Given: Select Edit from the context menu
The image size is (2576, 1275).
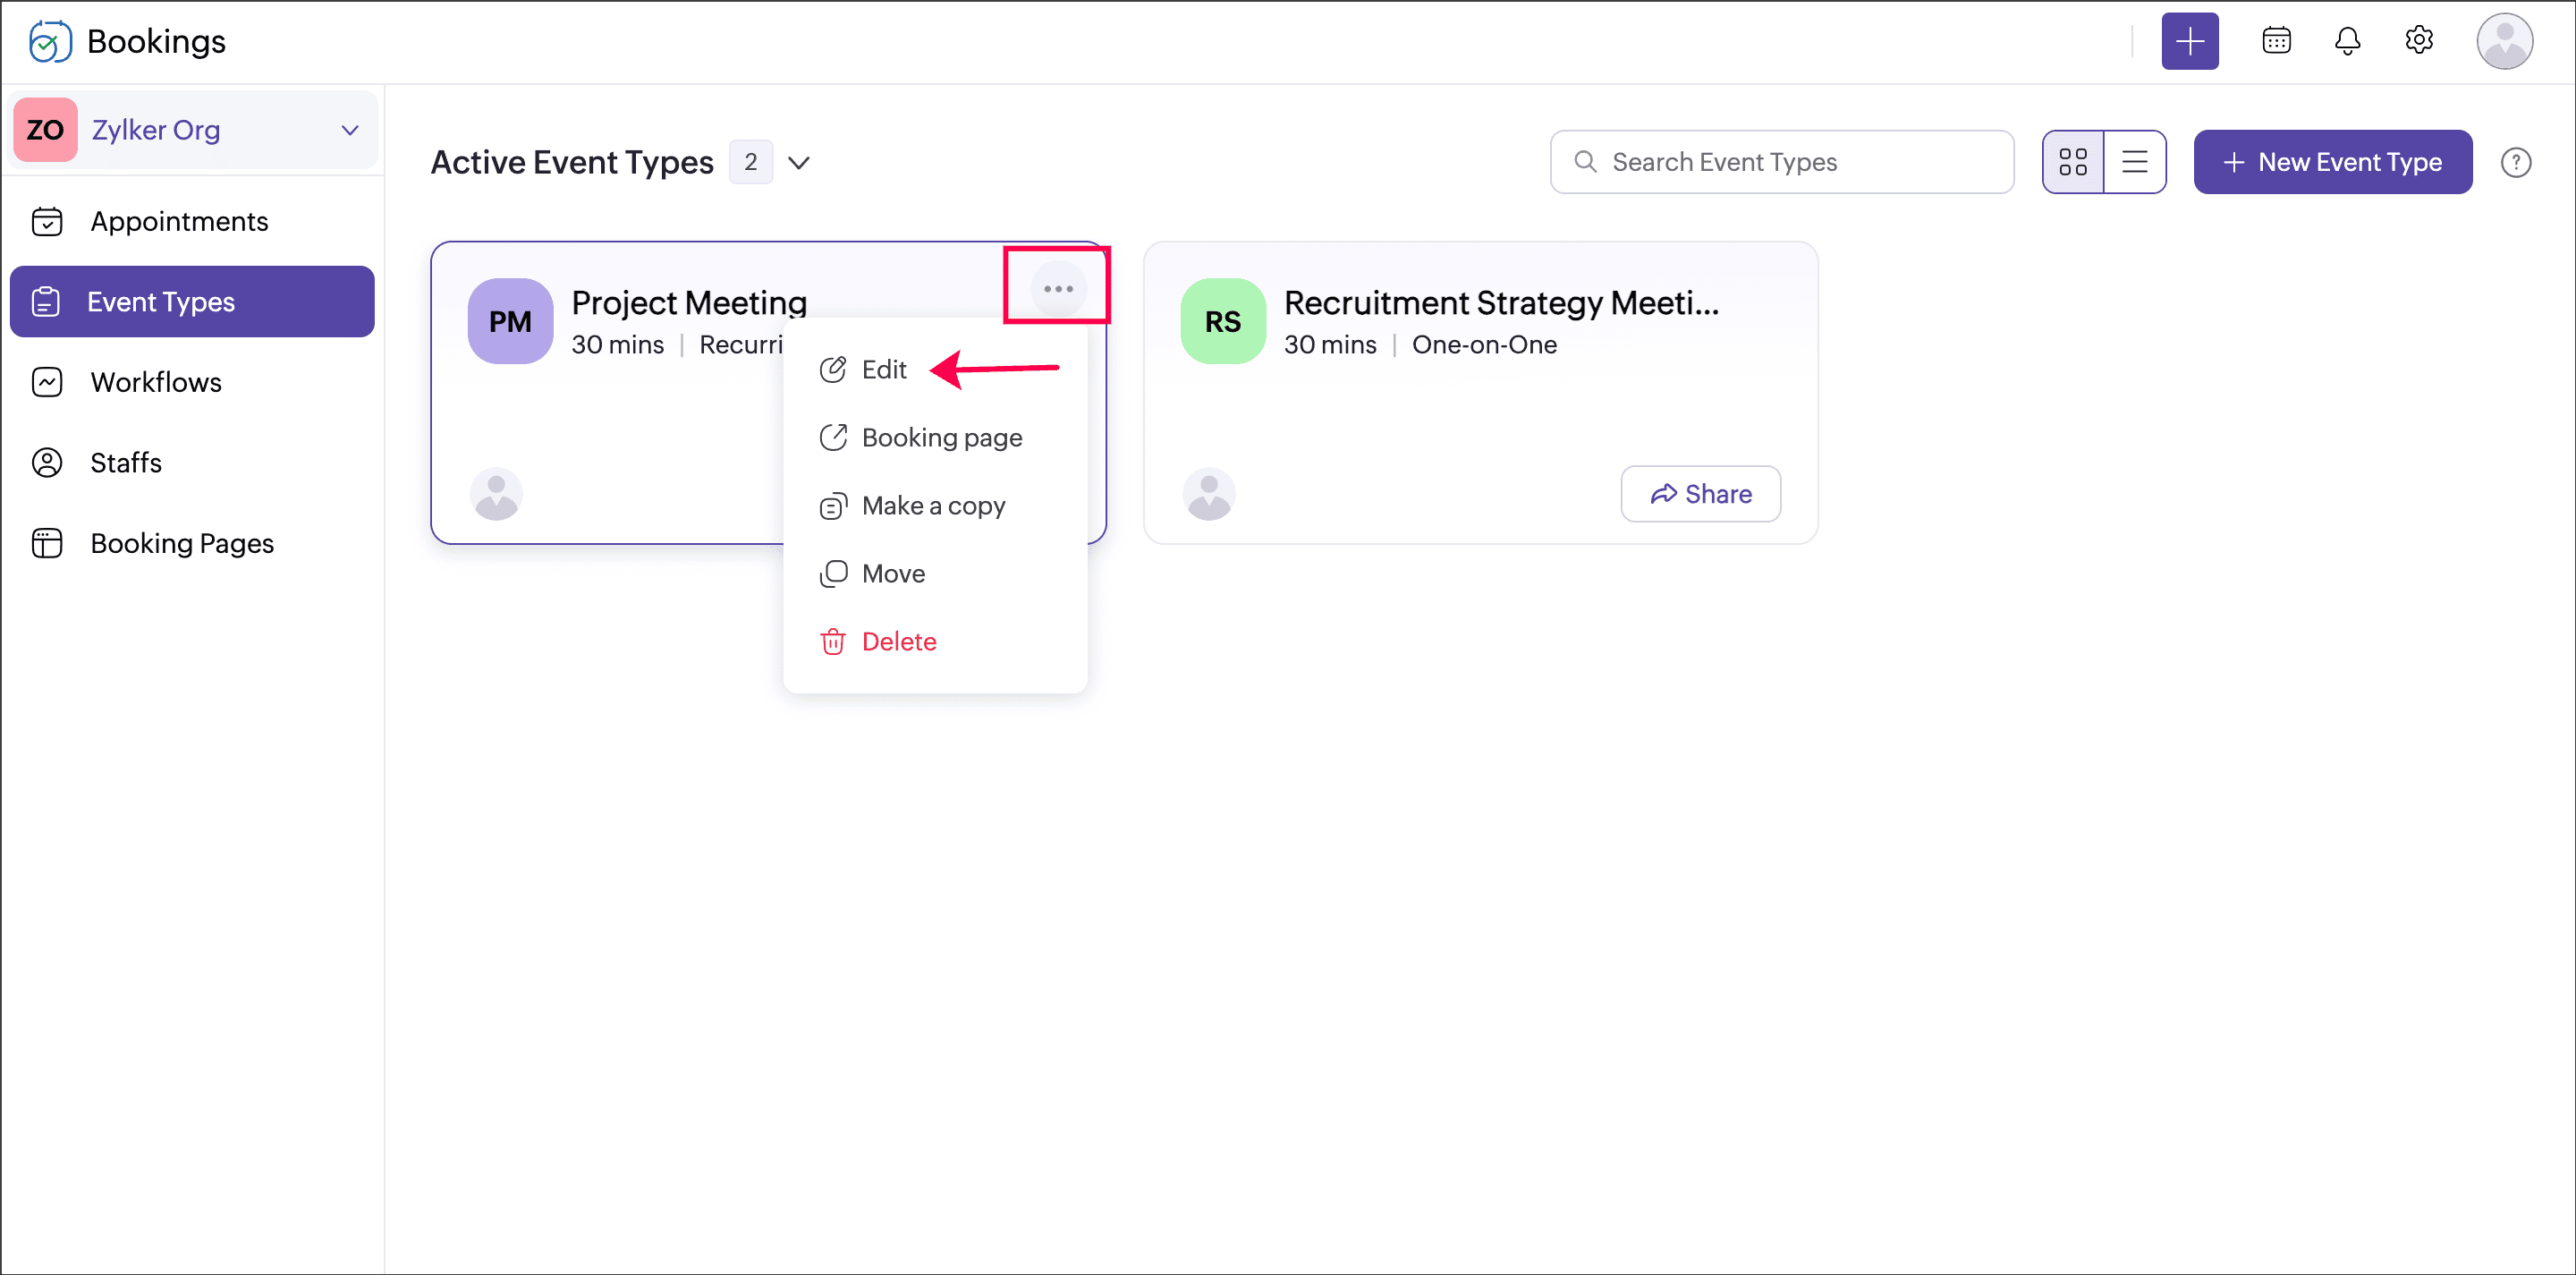Looking at the screenshot, I should point(883,370).
